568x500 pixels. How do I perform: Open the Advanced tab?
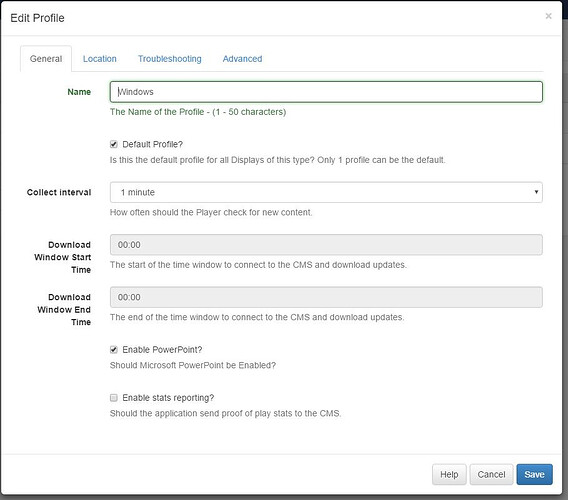pyautogui.click(x=242, y=59)
